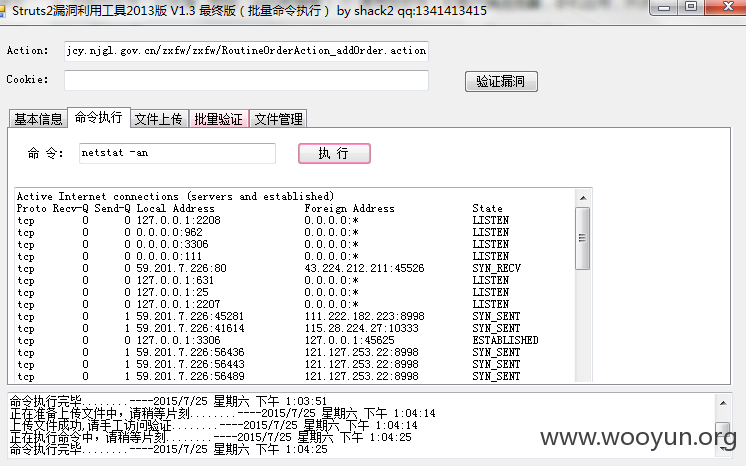Go to the 文件管理 tab
The image size is (746, 466).
coord(278,119)
